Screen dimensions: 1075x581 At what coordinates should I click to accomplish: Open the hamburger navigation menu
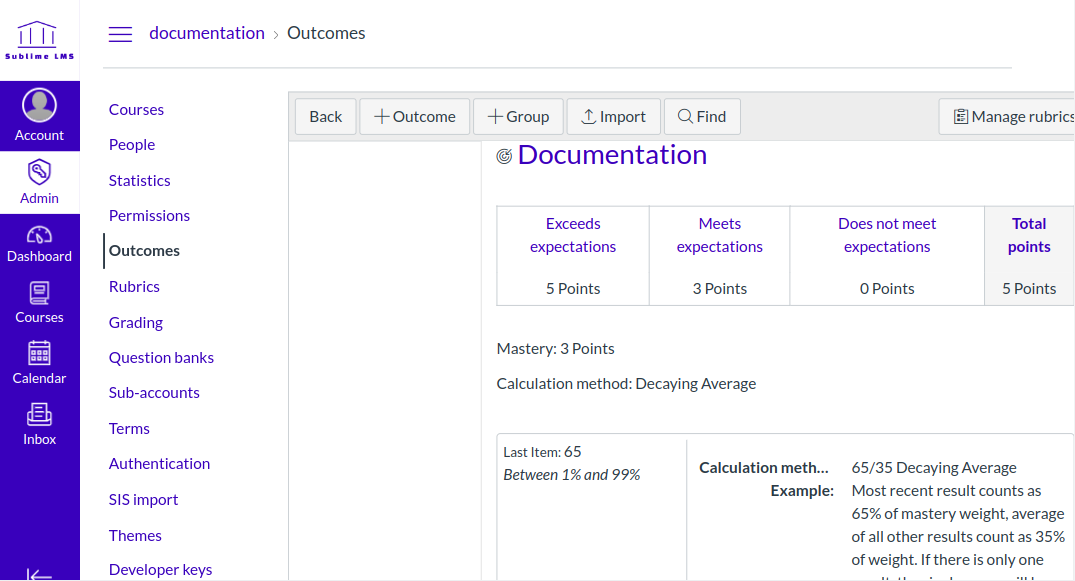coord(120,34)
